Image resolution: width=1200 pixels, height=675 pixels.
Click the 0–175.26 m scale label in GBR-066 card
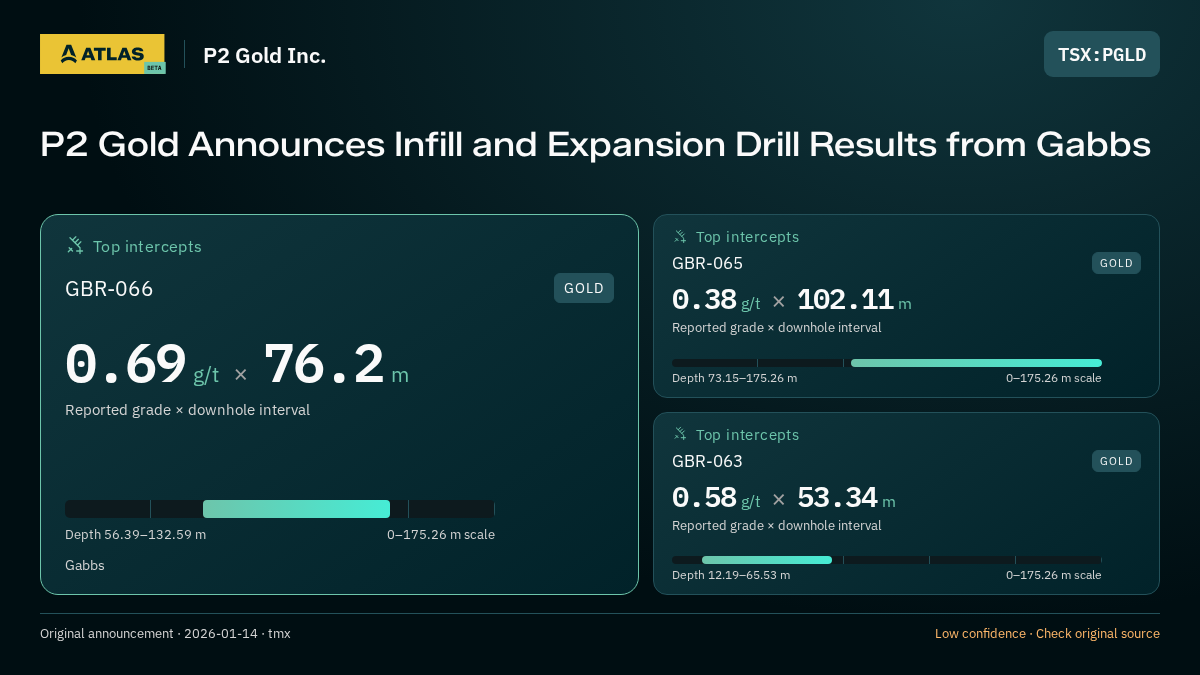pyautogui.click(x=441, y=535)
